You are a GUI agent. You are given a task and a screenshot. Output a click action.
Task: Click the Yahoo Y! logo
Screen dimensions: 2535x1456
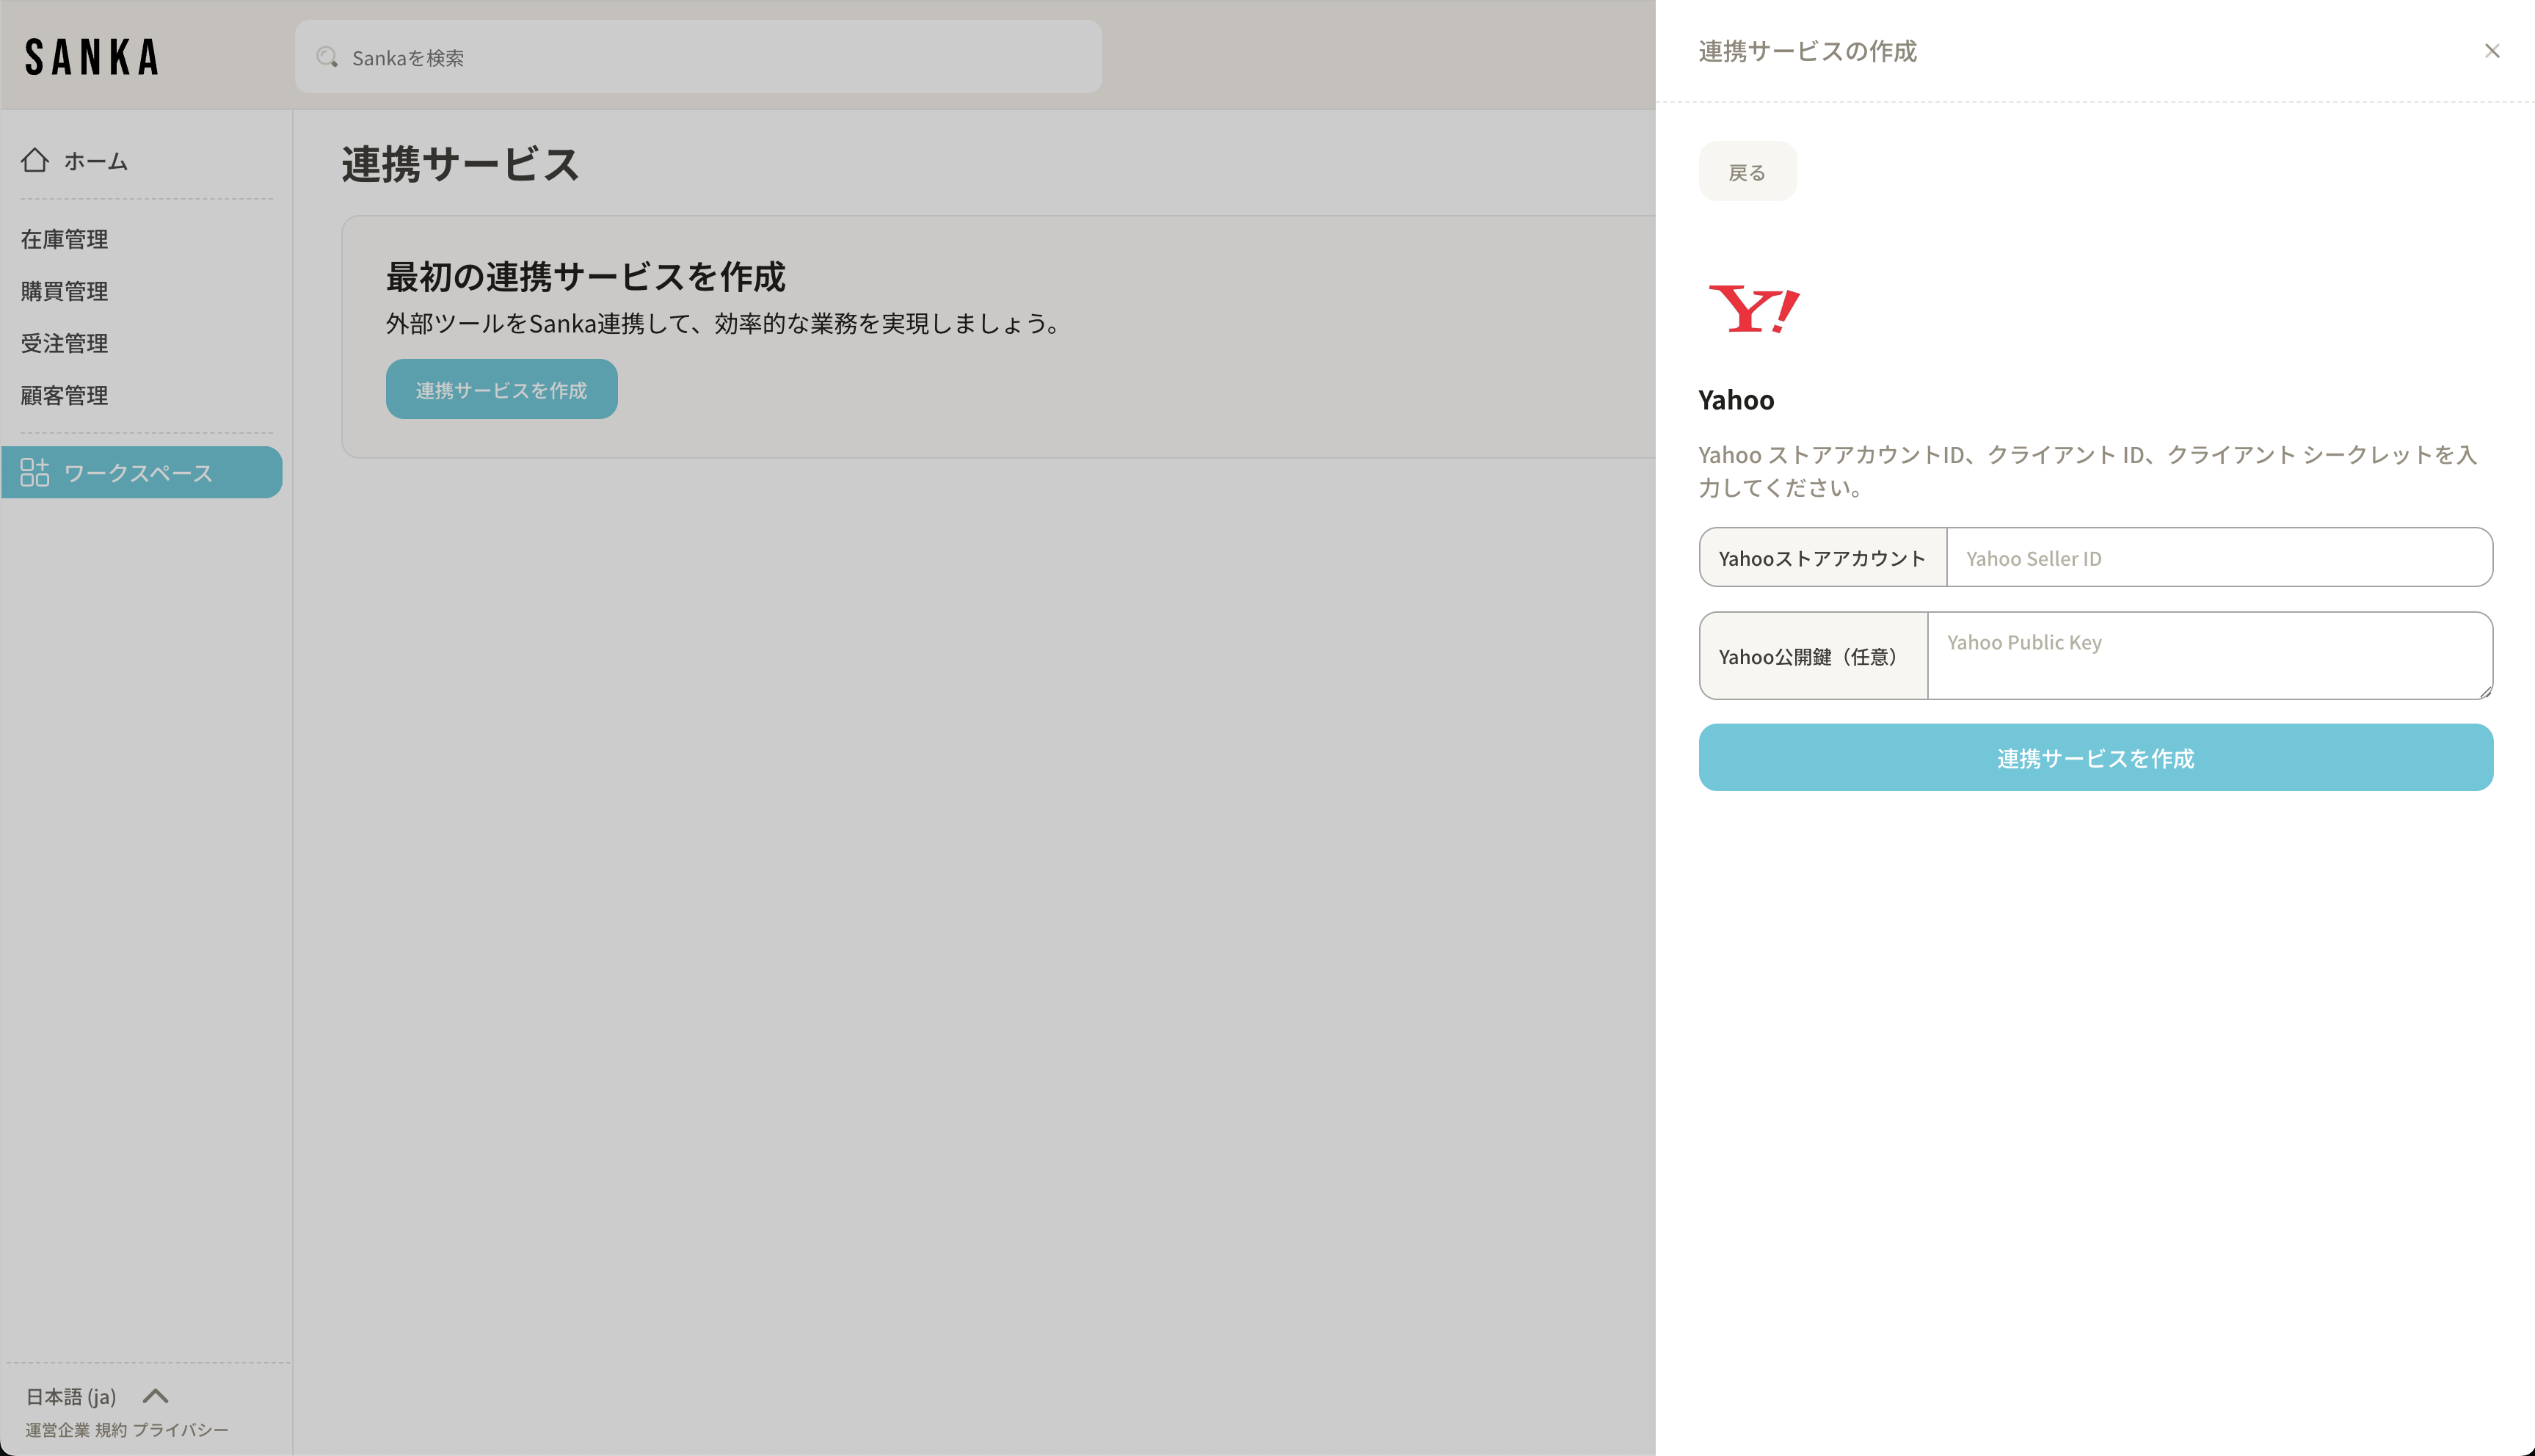pos(1753,309)
